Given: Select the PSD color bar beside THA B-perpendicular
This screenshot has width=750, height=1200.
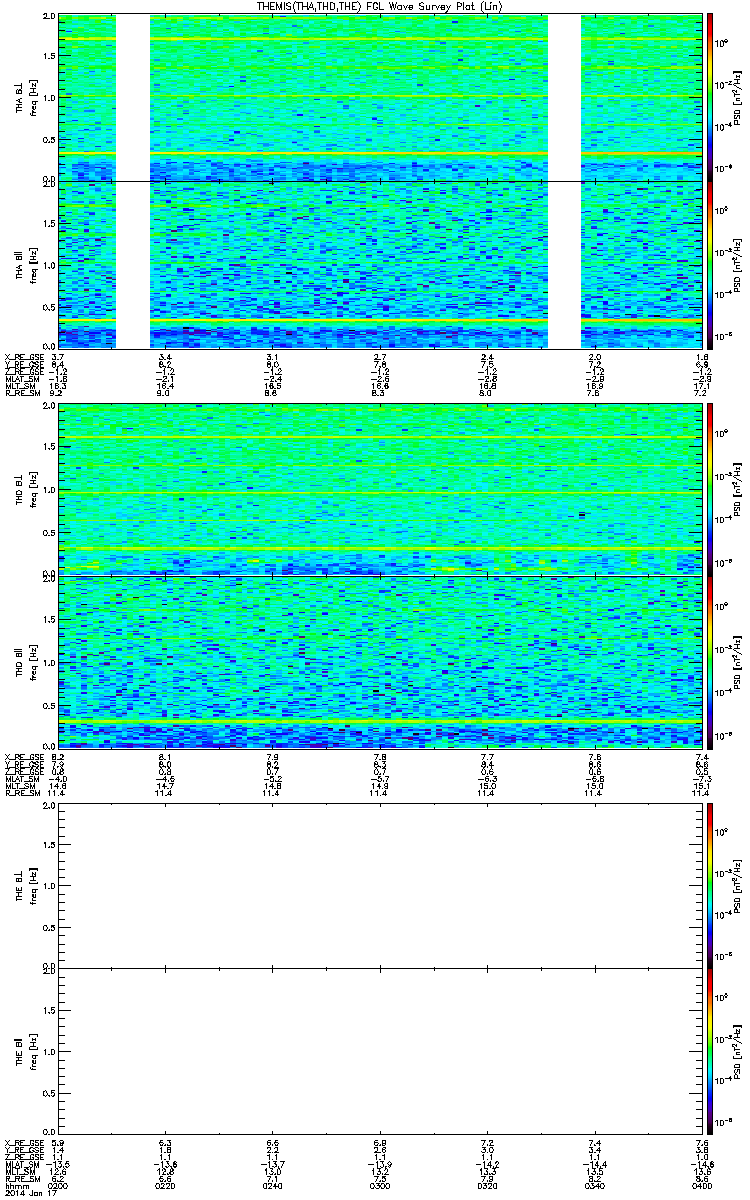Looking at the screenshot, I should pos(709,98).
